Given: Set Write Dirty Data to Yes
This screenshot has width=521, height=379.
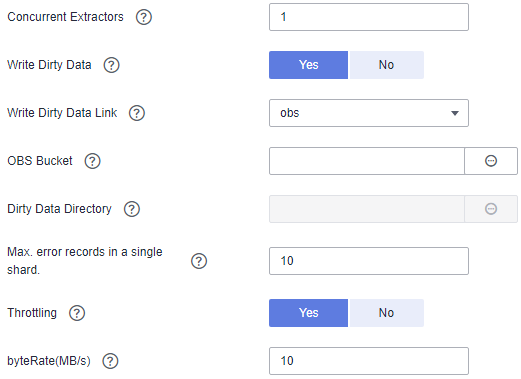Looking at the screenshot, I should (x=308, y=65).
